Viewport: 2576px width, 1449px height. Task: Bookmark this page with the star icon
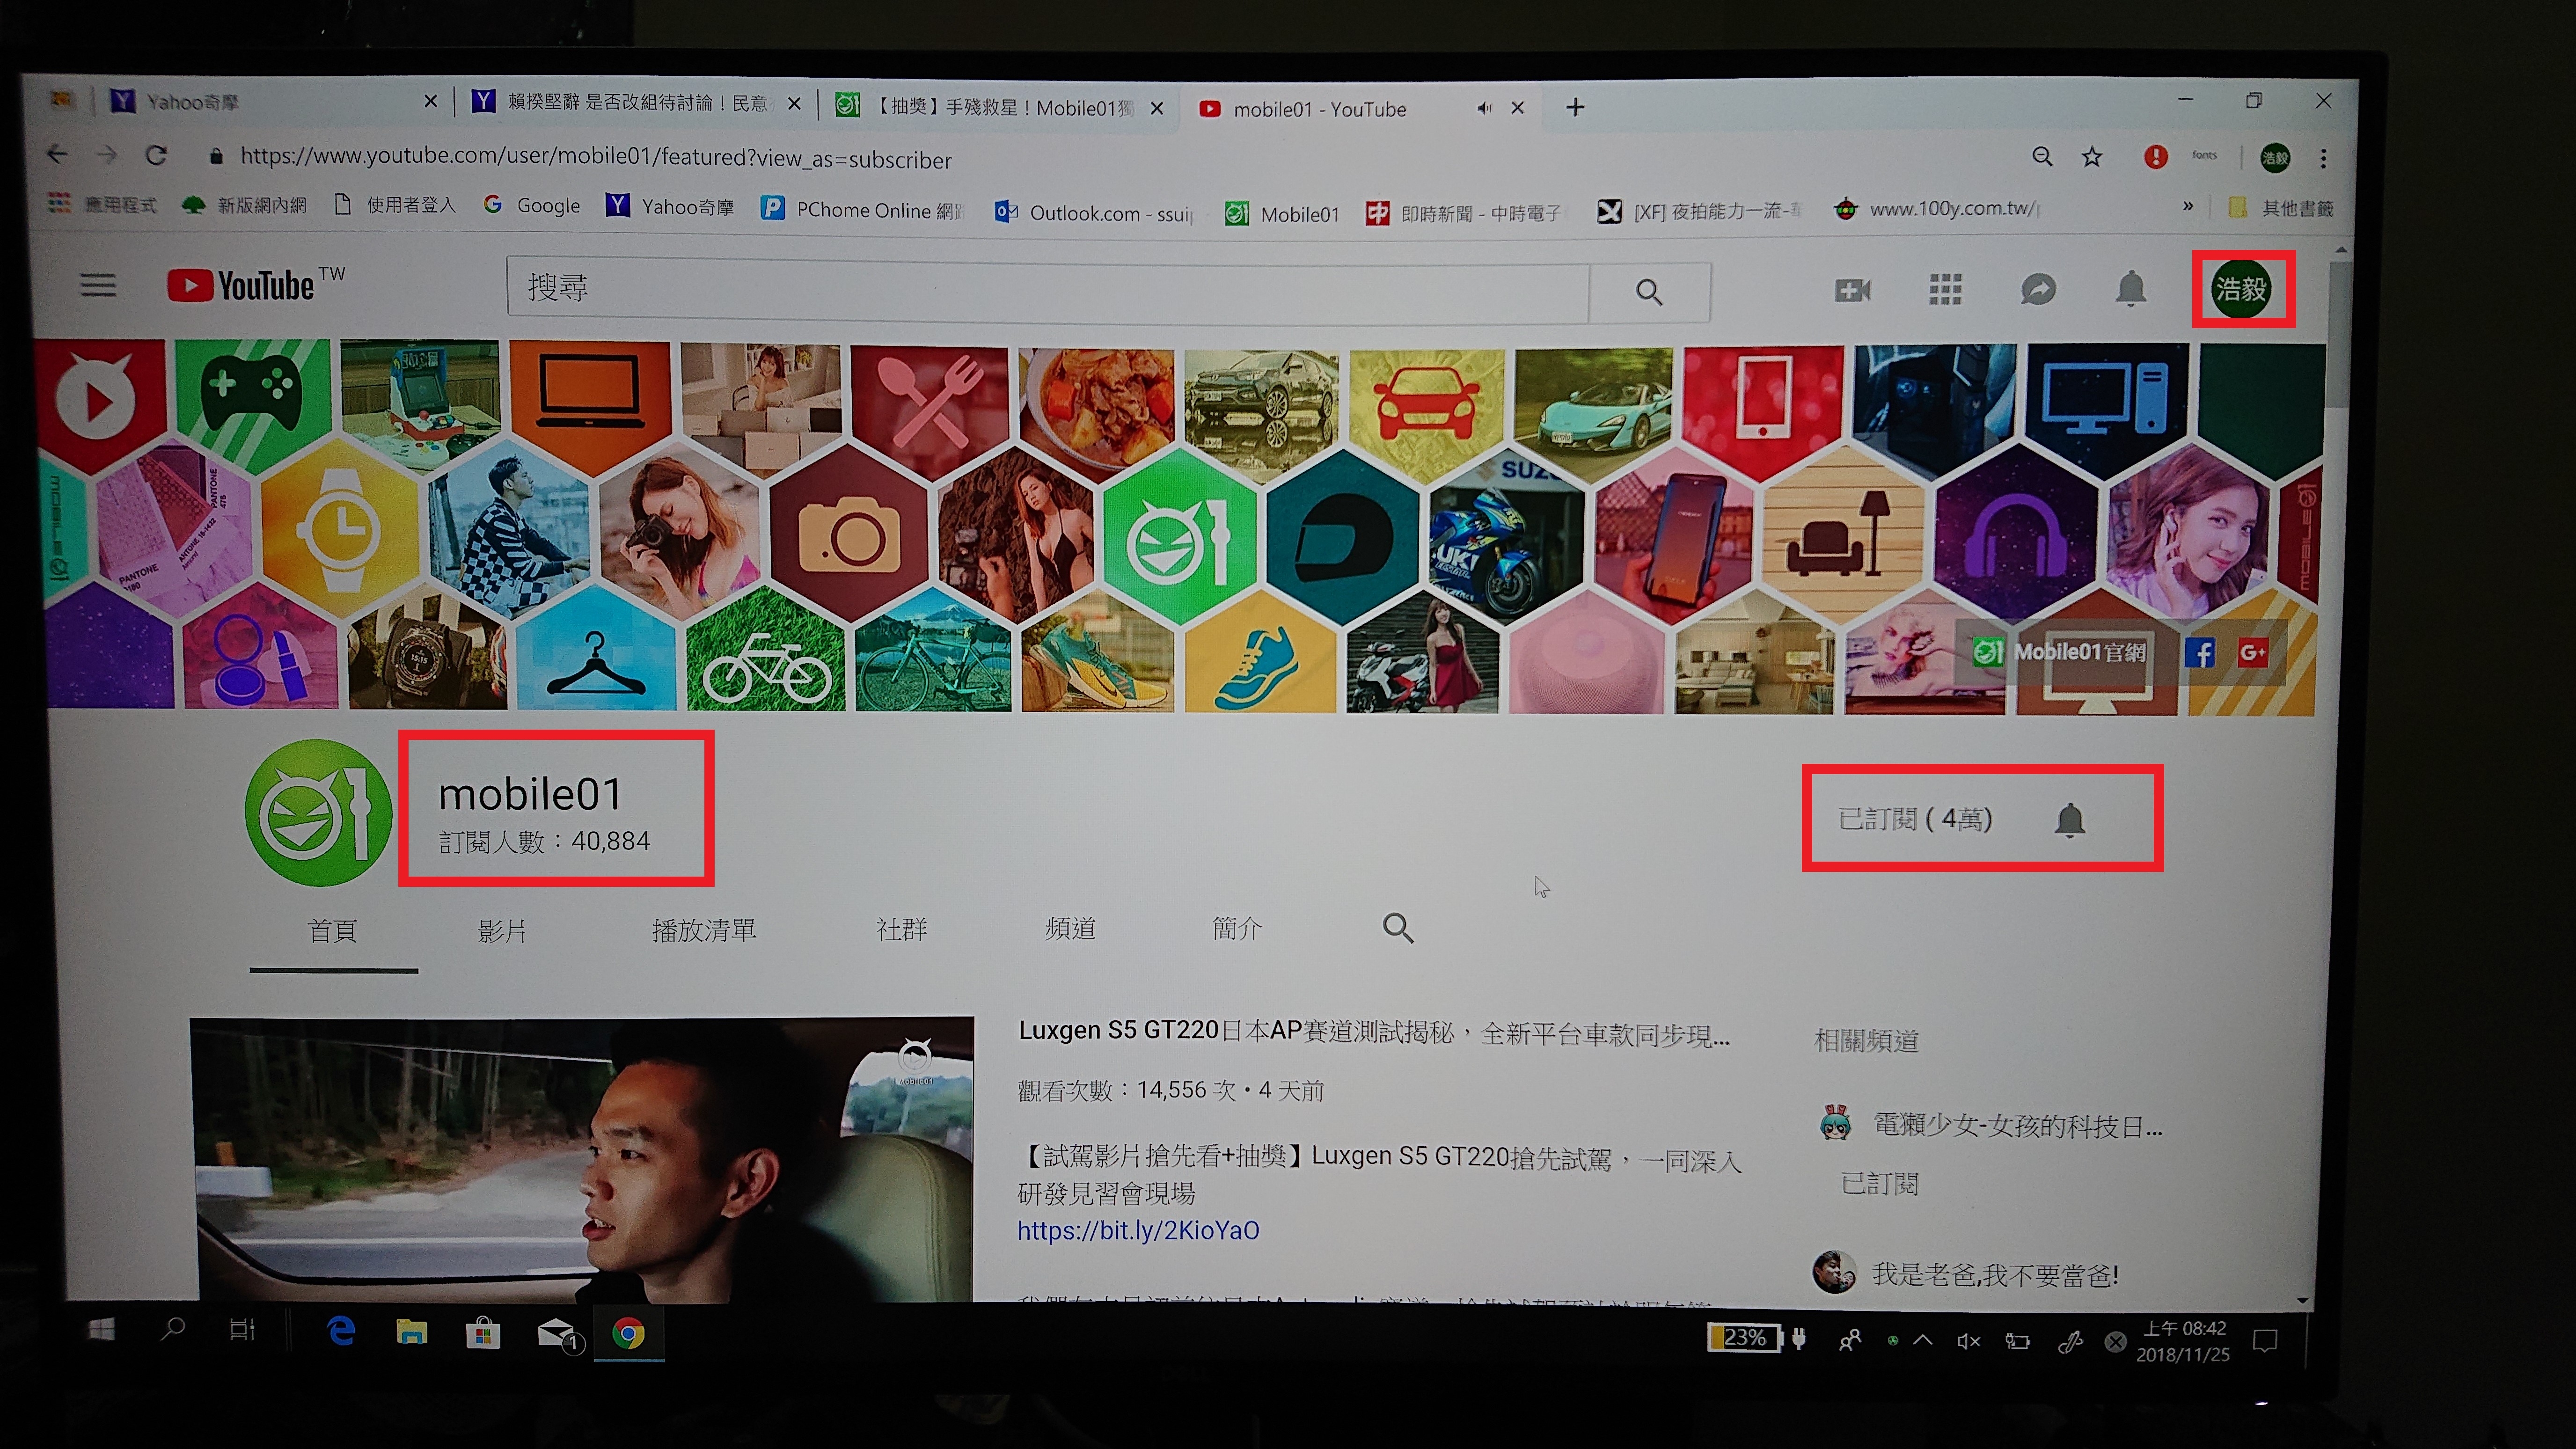click(x=2091, y=157)
